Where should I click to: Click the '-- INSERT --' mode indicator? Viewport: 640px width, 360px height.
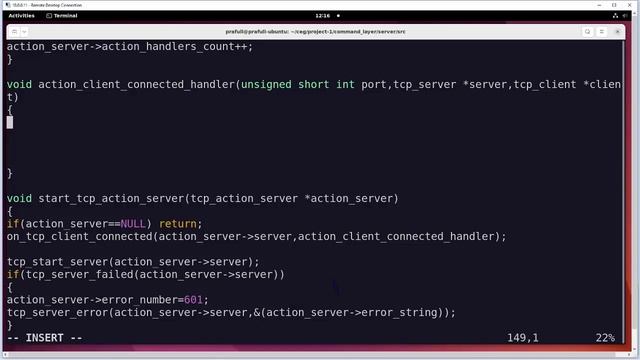click(x=44, y=338)
